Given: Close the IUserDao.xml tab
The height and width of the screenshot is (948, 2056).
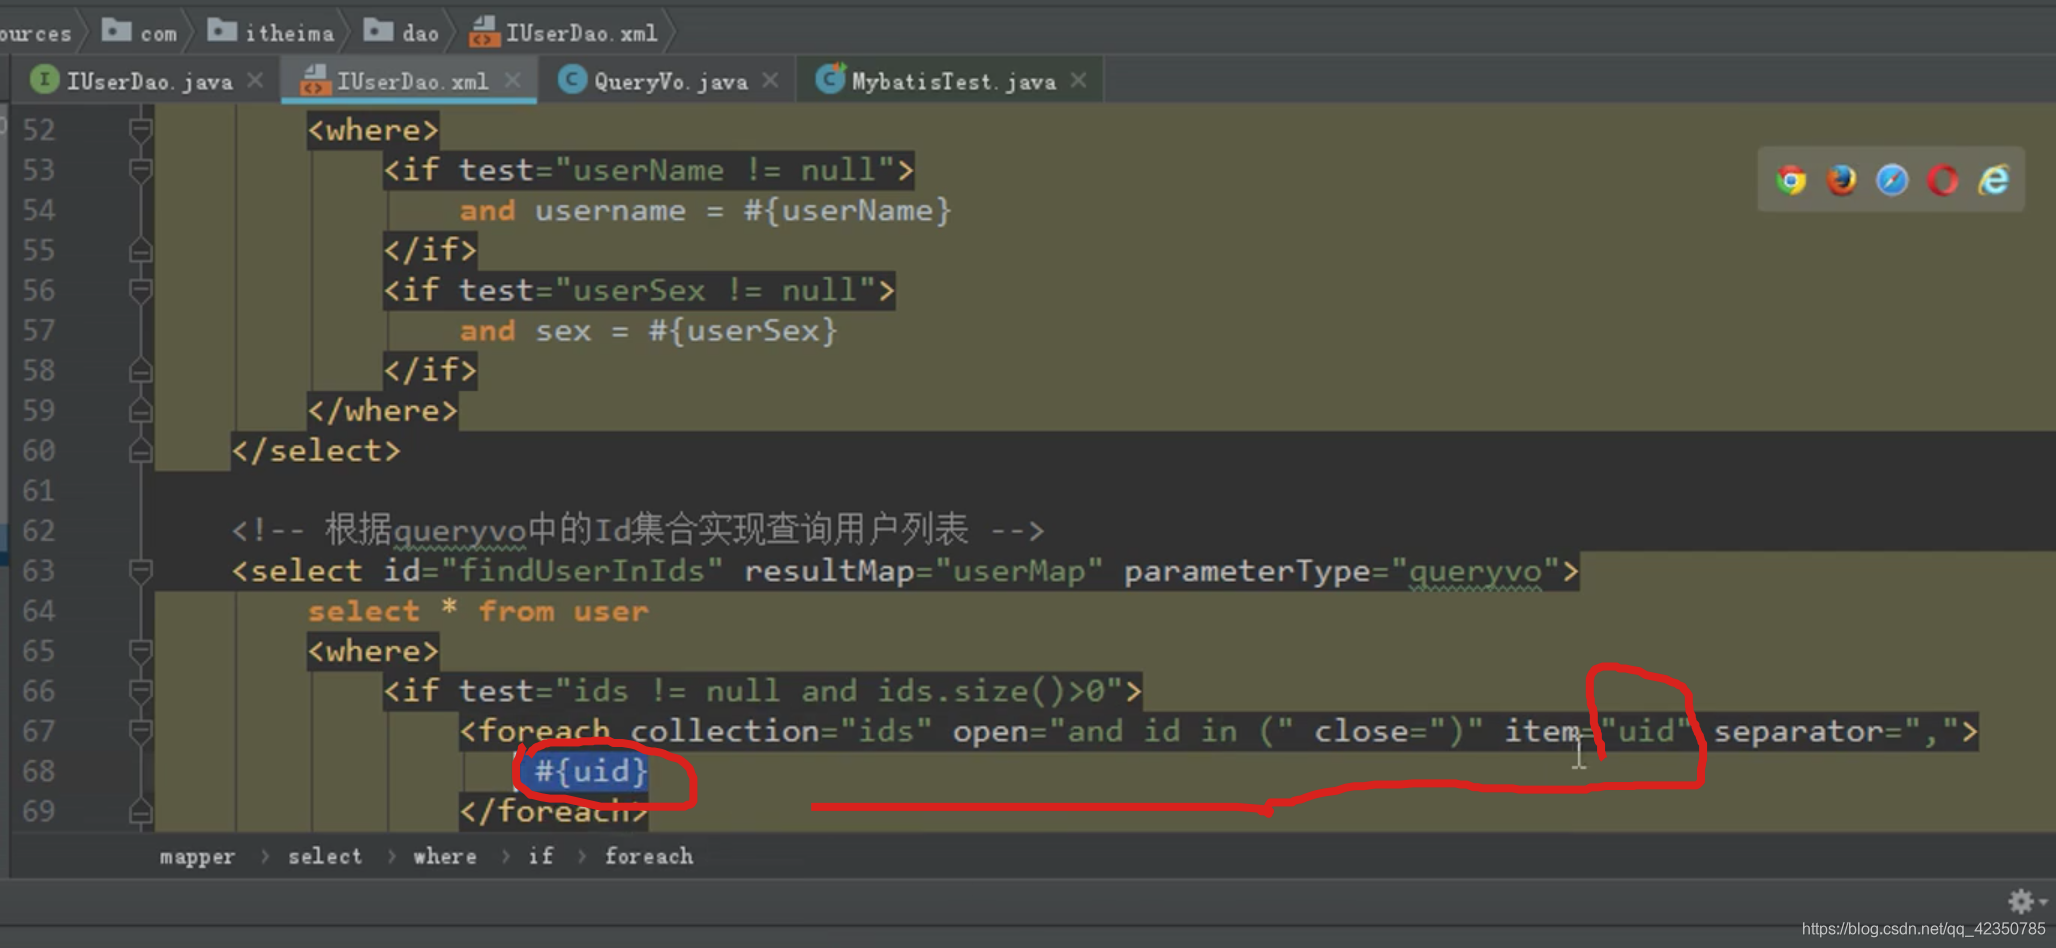Looking at the screenshot, I should click(512, 80).
